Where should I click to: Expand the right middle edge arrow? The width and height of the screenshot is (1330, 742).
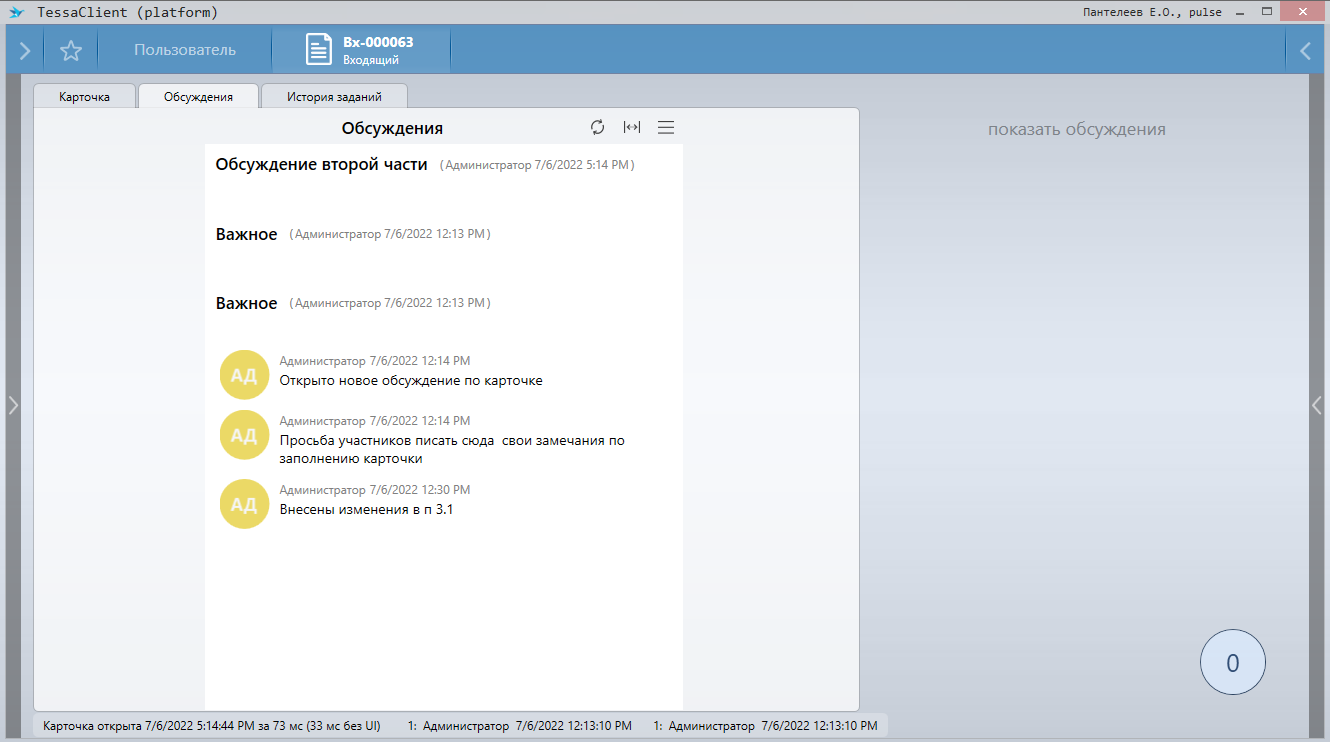(x=1317, y=405)
